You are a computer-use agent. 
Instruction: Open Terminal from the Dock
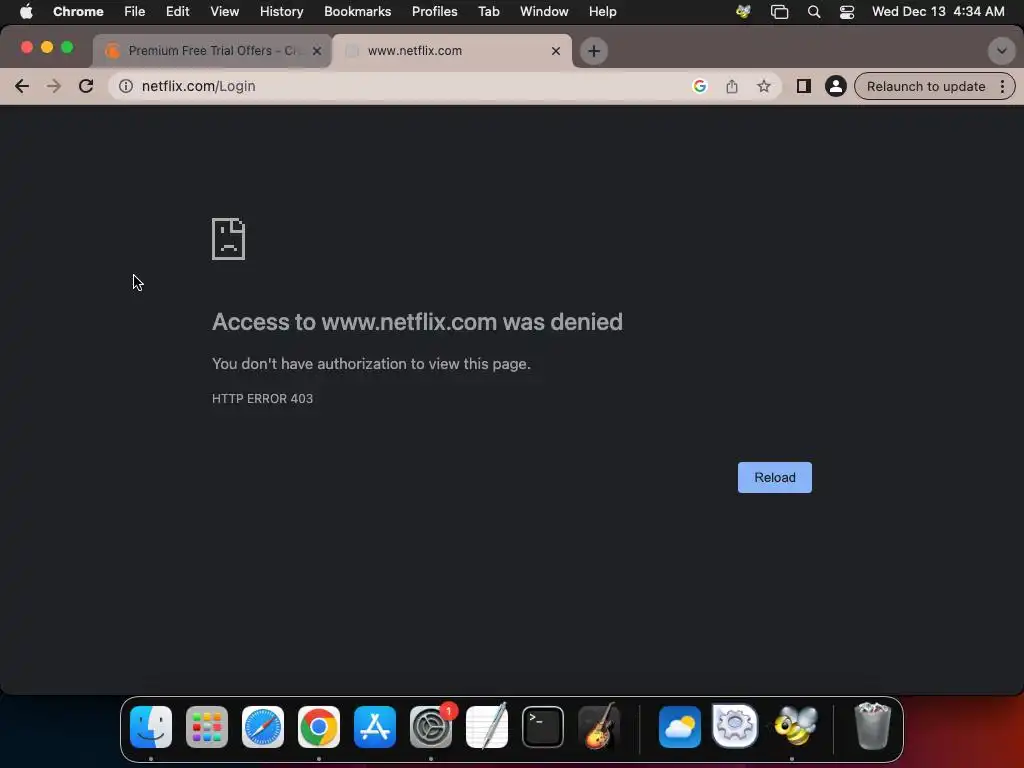click(543, 727)
